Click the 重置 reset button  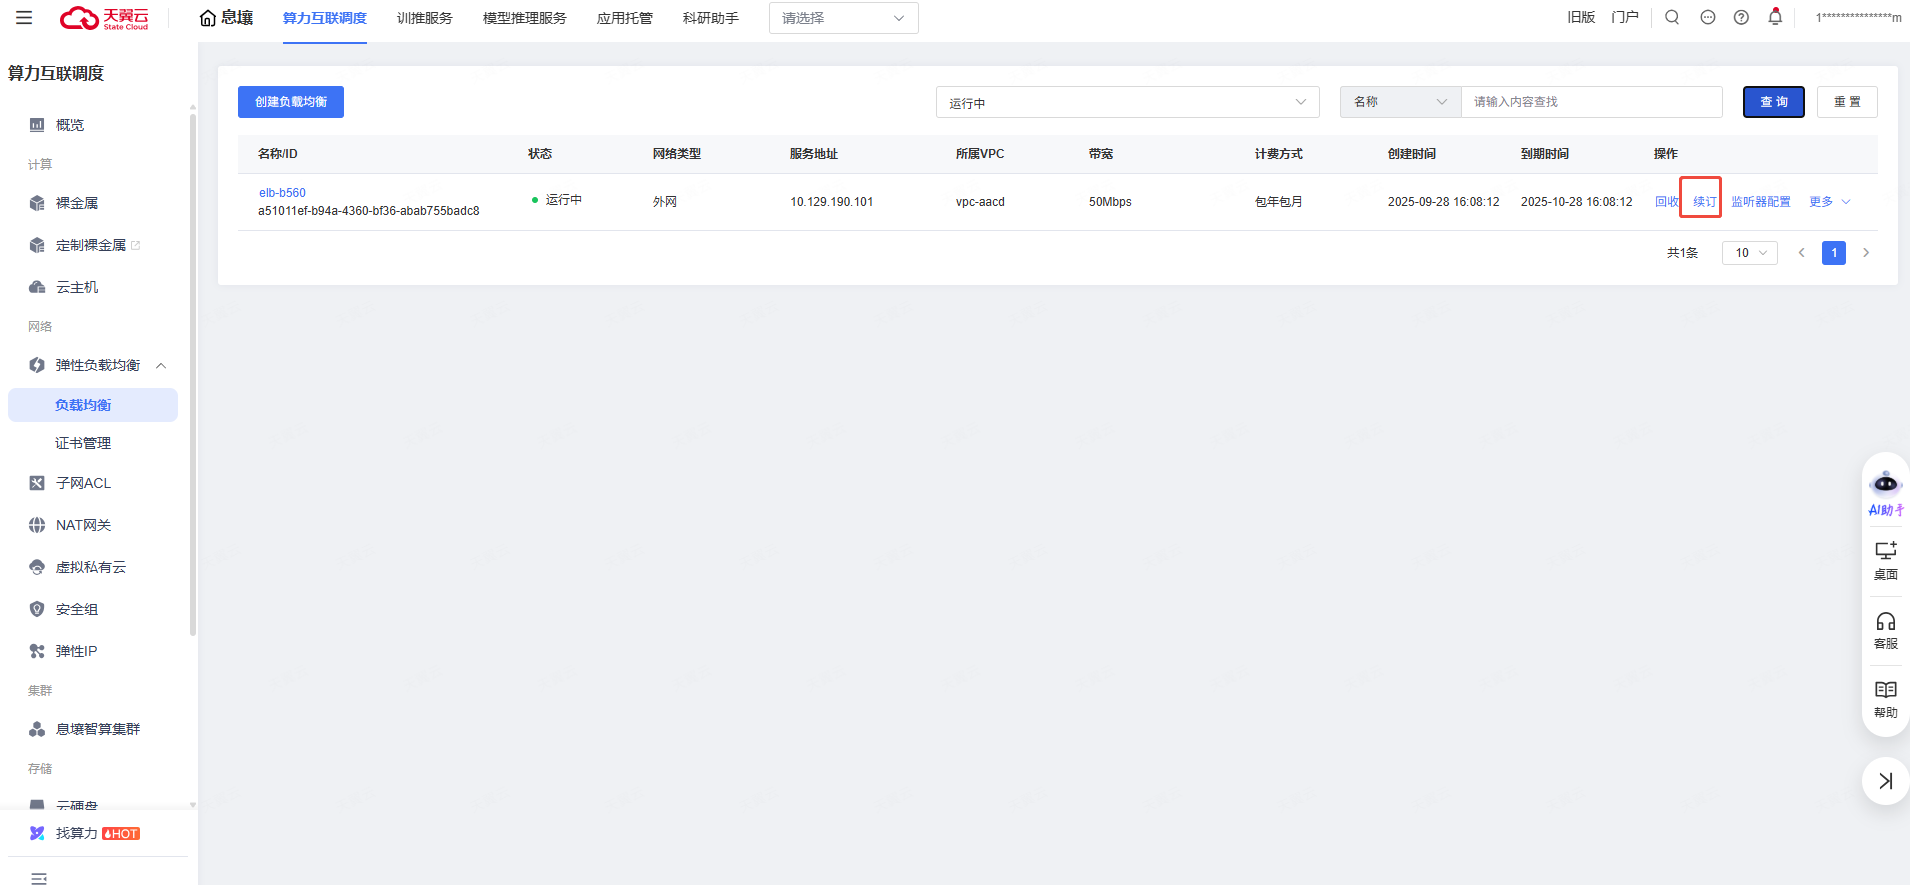pyautogui.click(x=1847, y=102)
